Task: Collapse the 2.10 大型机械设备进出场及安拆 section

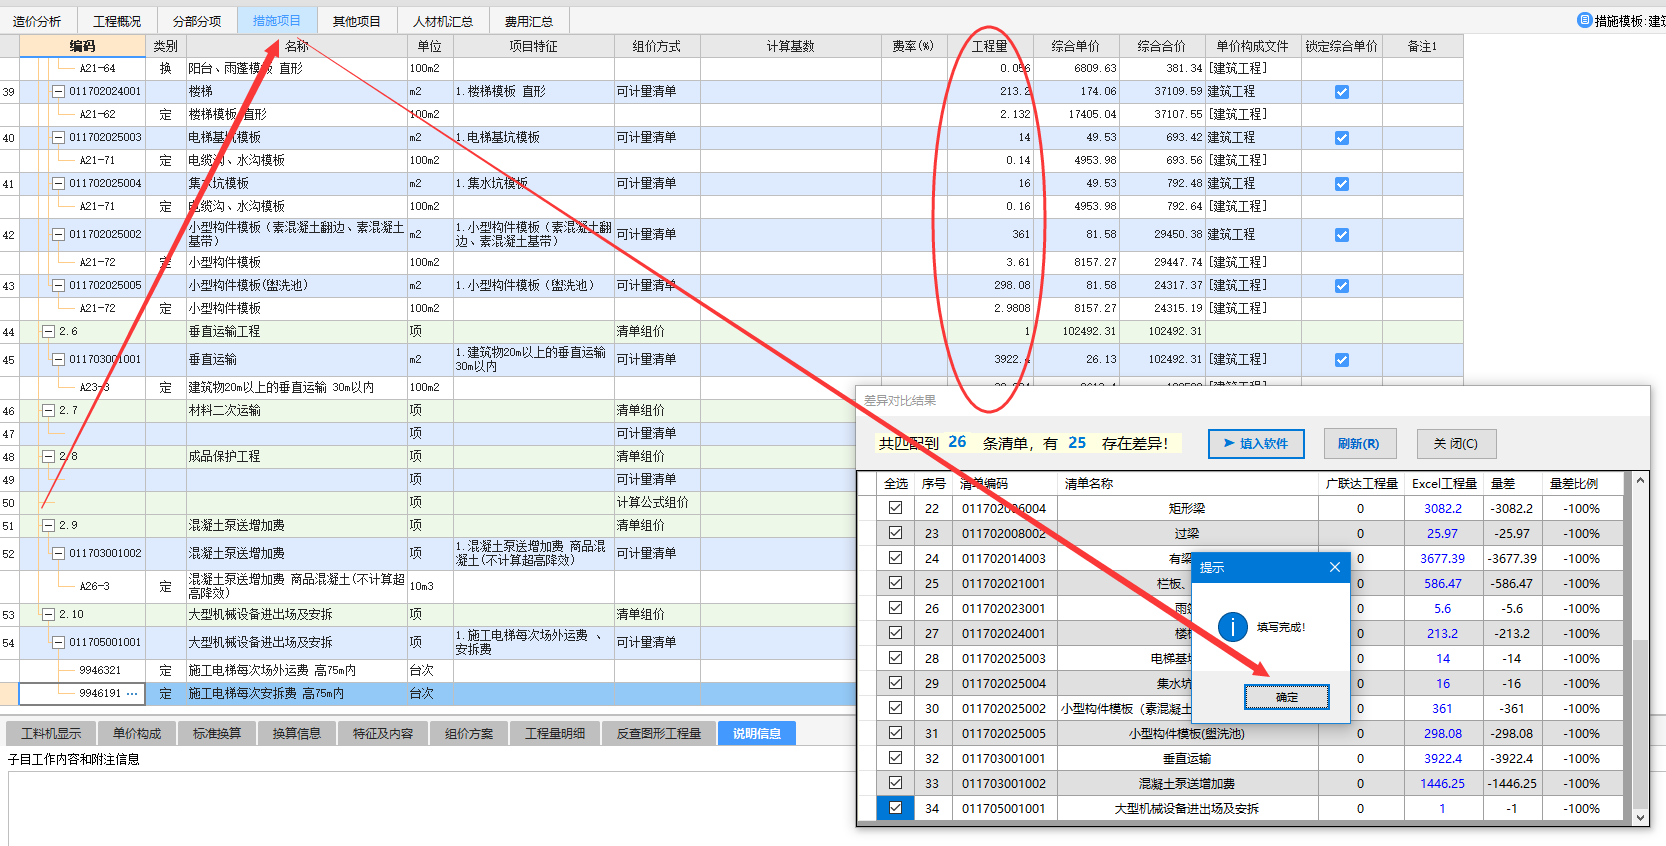Action: pyautogui.click(x=48, y=615)
